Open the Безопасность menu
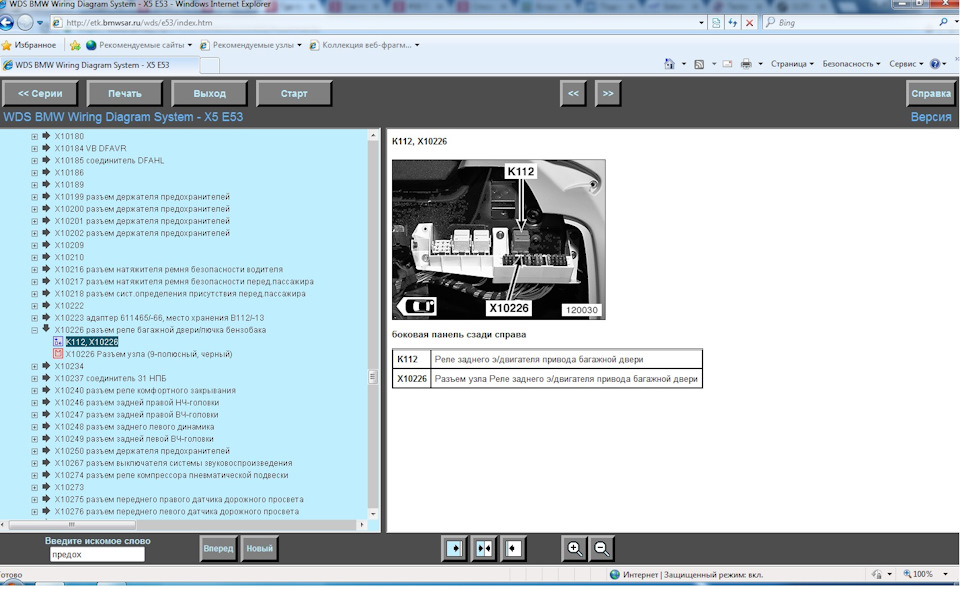 851,64
